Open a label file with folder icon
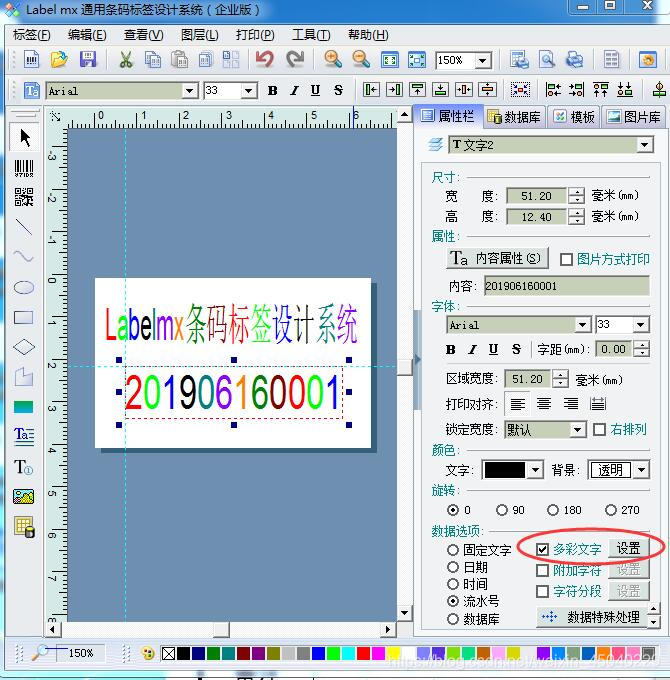This screenshot has height=680, width=670. (59, 59)
